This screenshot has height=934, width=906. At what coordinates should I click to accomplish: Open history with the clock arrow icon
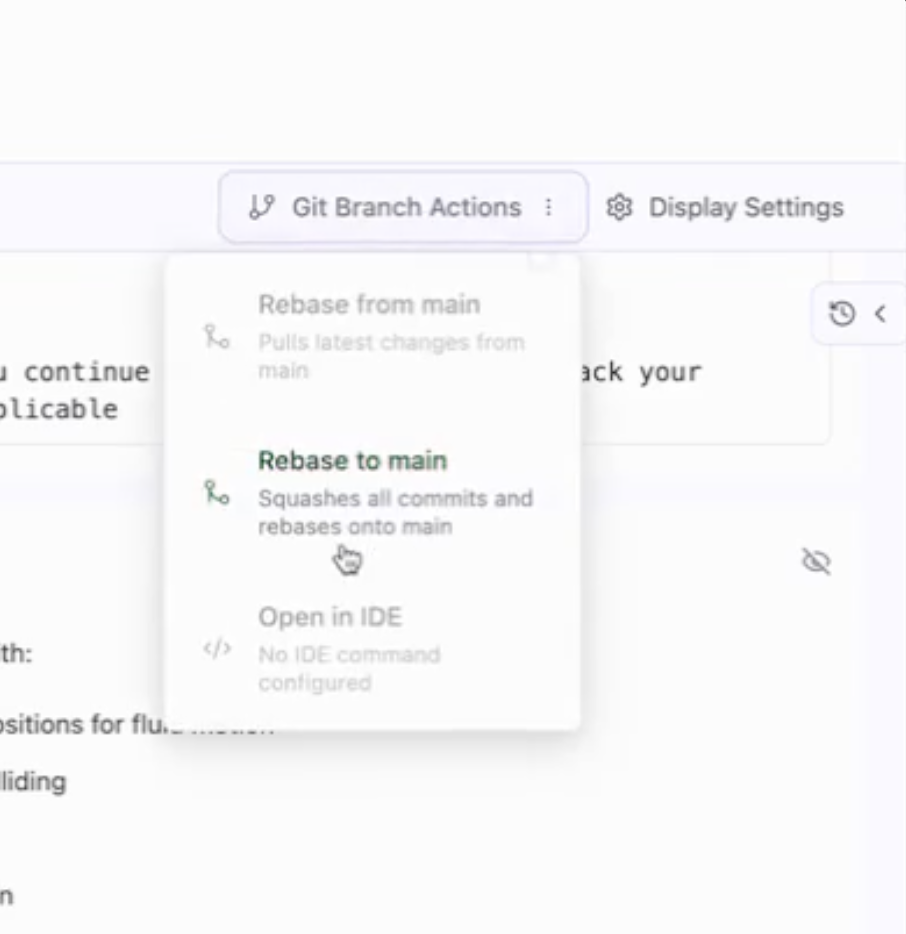(842, 314)
